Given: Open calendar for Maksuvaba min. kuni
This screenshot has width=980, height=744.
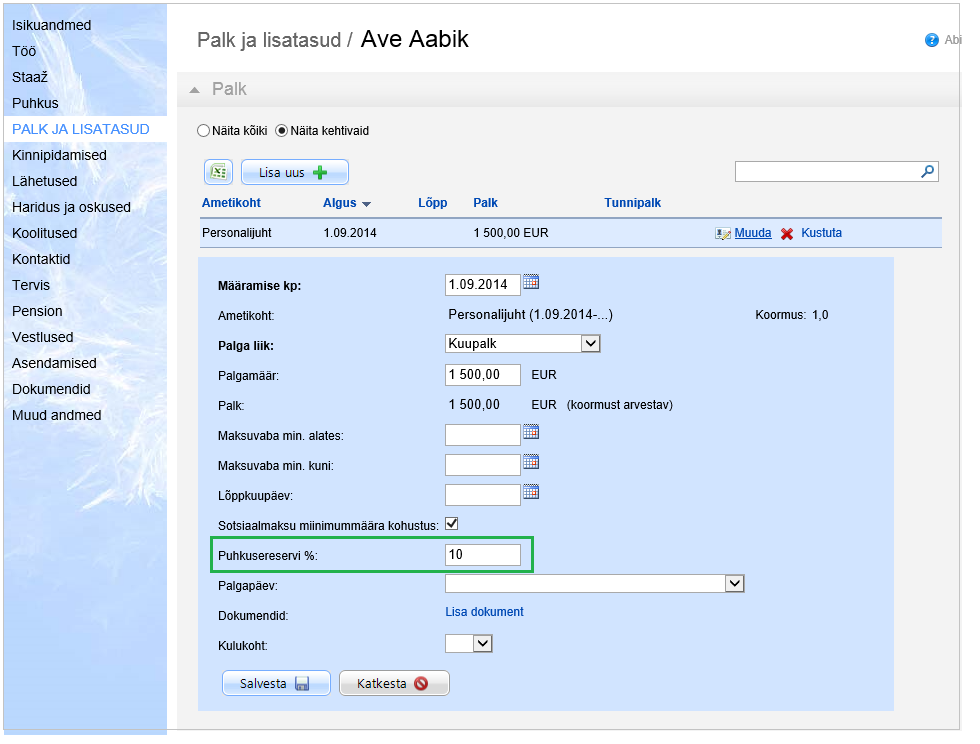Looking at the screenshot, I should (532, 462).
